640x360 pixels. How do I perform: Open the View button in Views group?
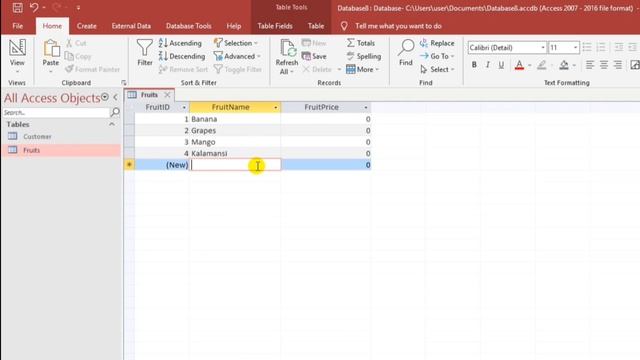(x=17, y=56)
